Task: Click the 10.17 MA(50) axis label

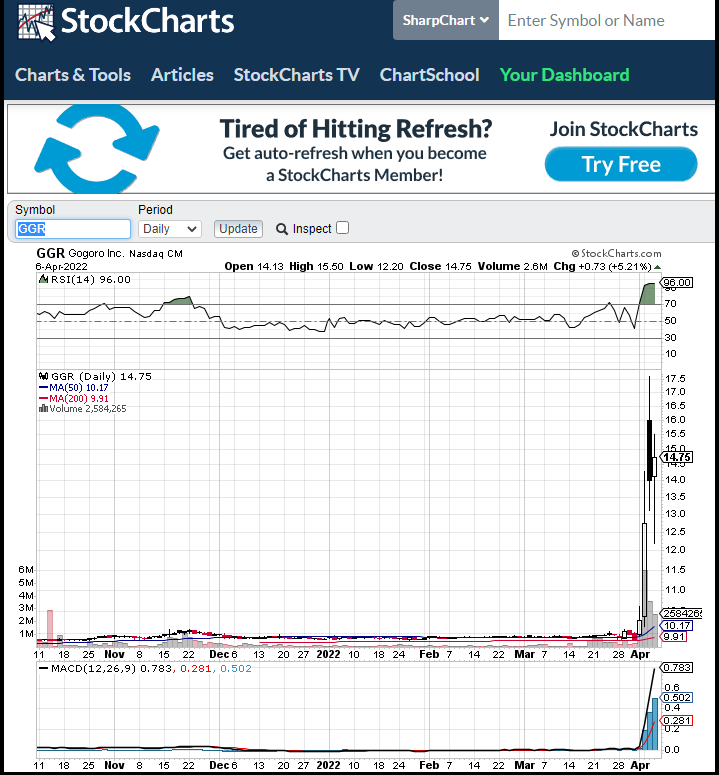Action: pyautogui.click(x=677, y=626)
